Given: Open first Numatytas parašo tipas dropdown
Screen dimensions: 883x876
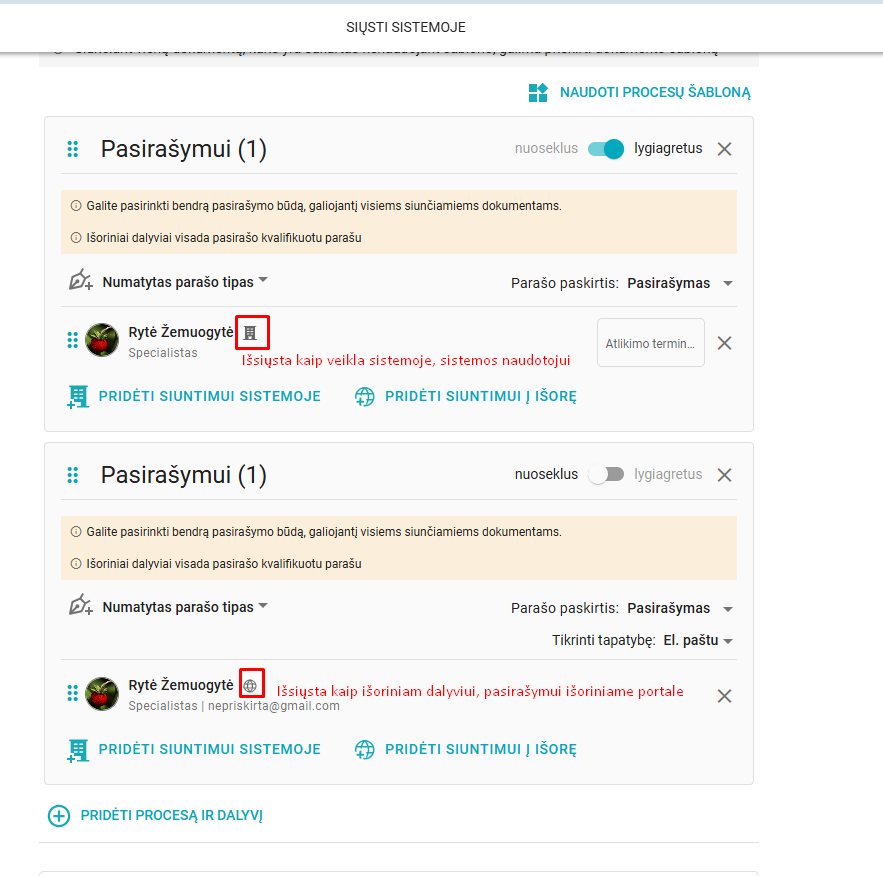Looking at the screenshot, I should [x=186, y=282].
